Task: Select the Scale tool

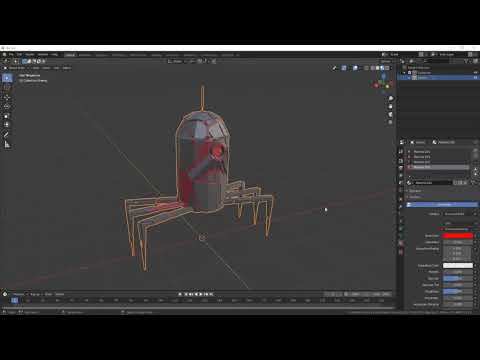Action: (x=7, y=116)
